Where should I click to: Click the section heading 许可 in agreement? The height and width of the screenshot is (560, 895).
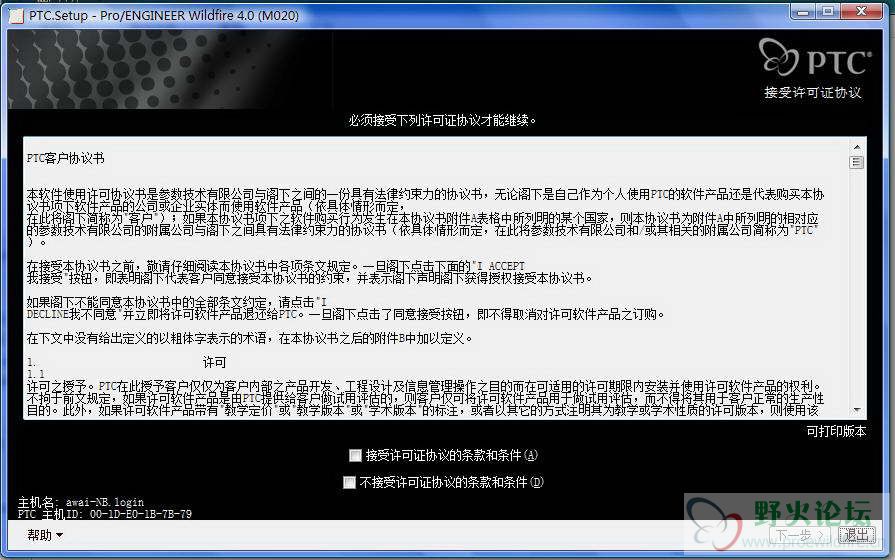tap(215, 362)
